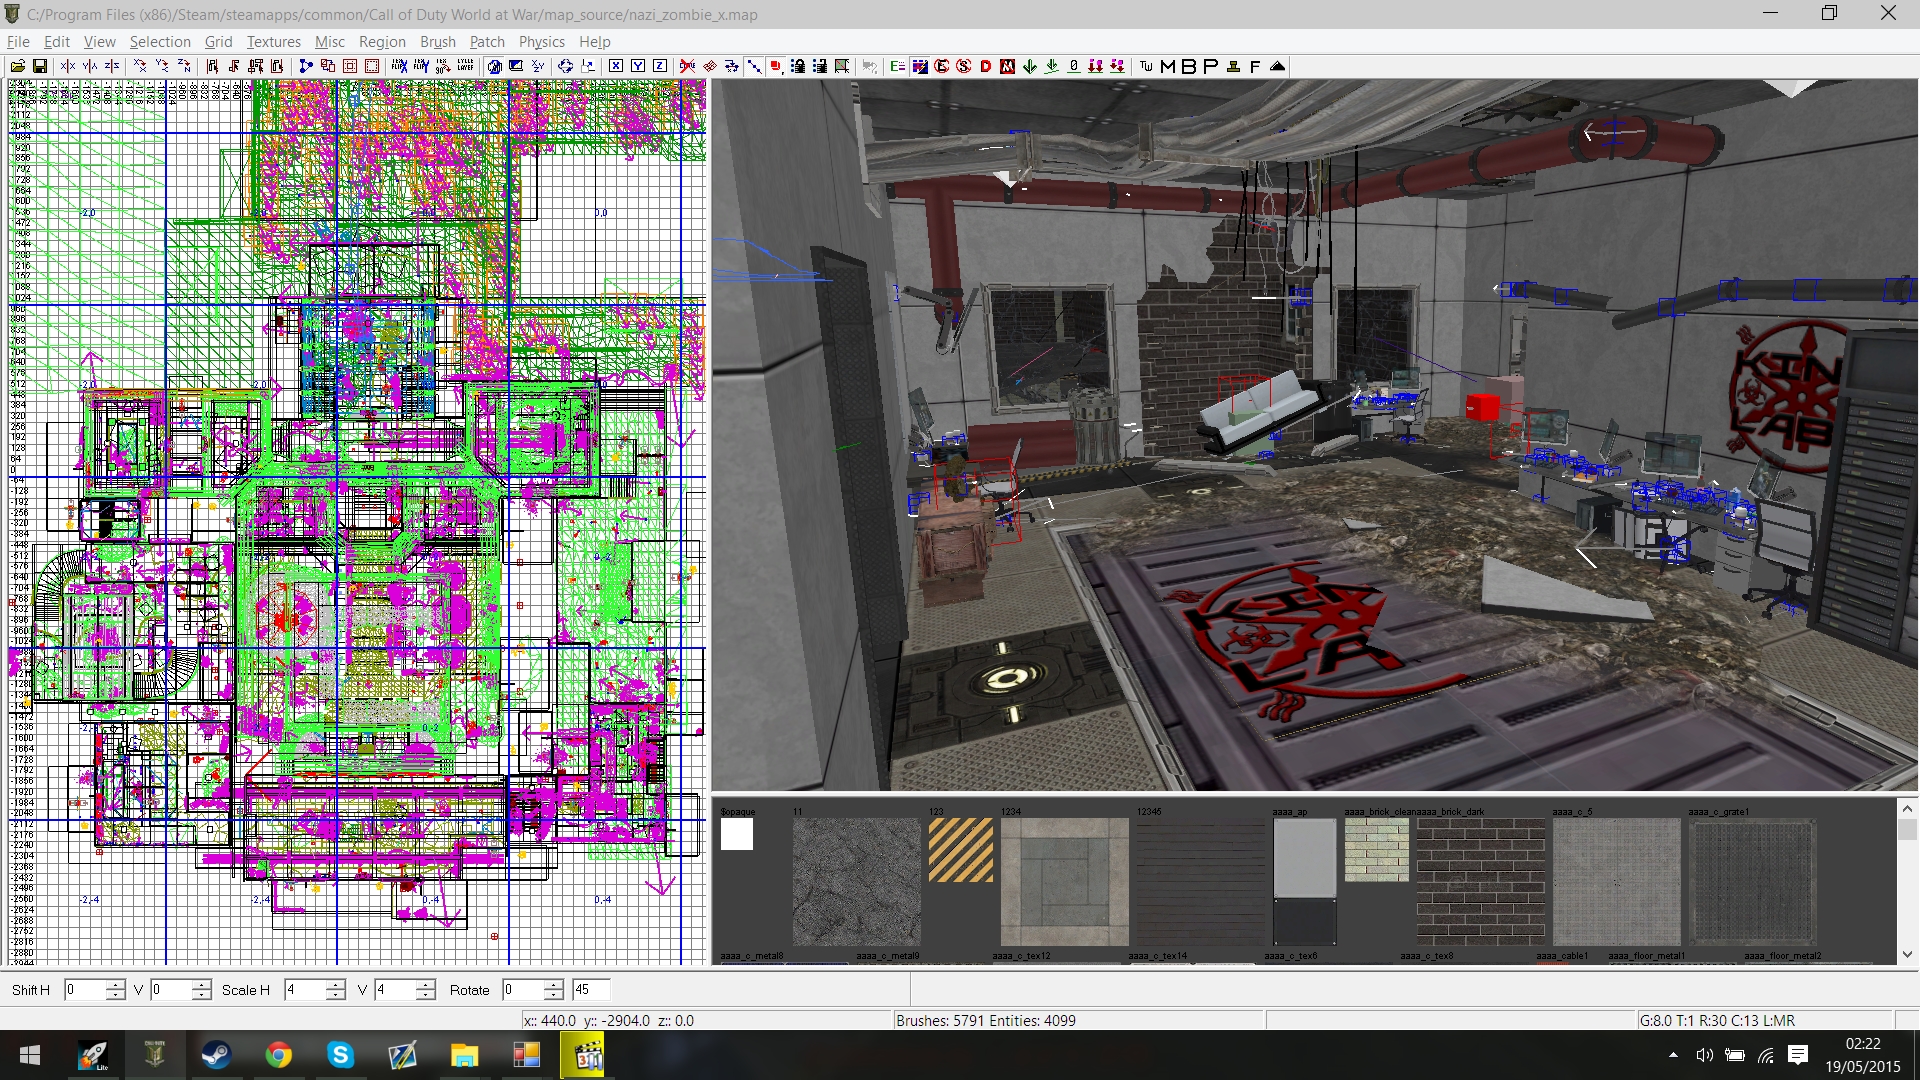Viewport: 1920px width, 1080px height.
Task: Select the grey aaaa_ap texture swatch
Action: [x=1304, y=881]
